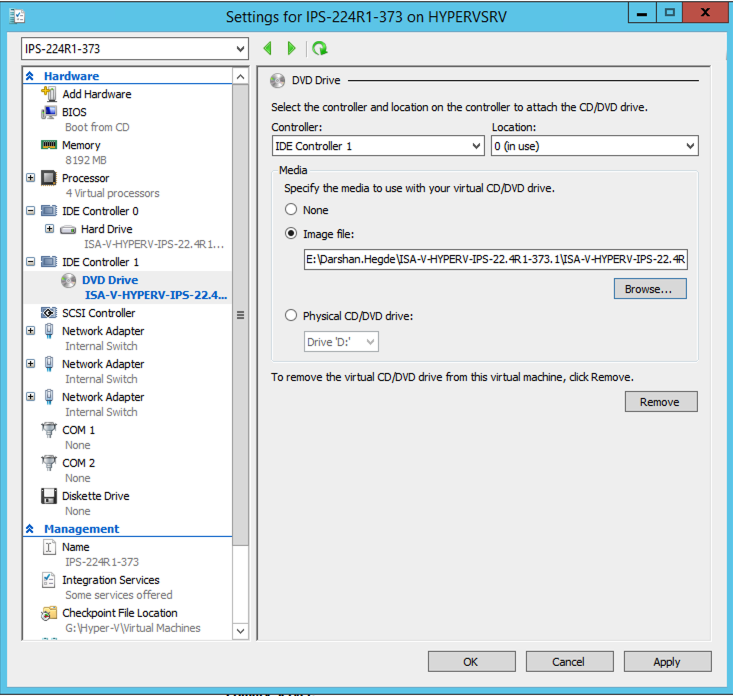Click the COM 2 port icon

[x=49, y=463]
